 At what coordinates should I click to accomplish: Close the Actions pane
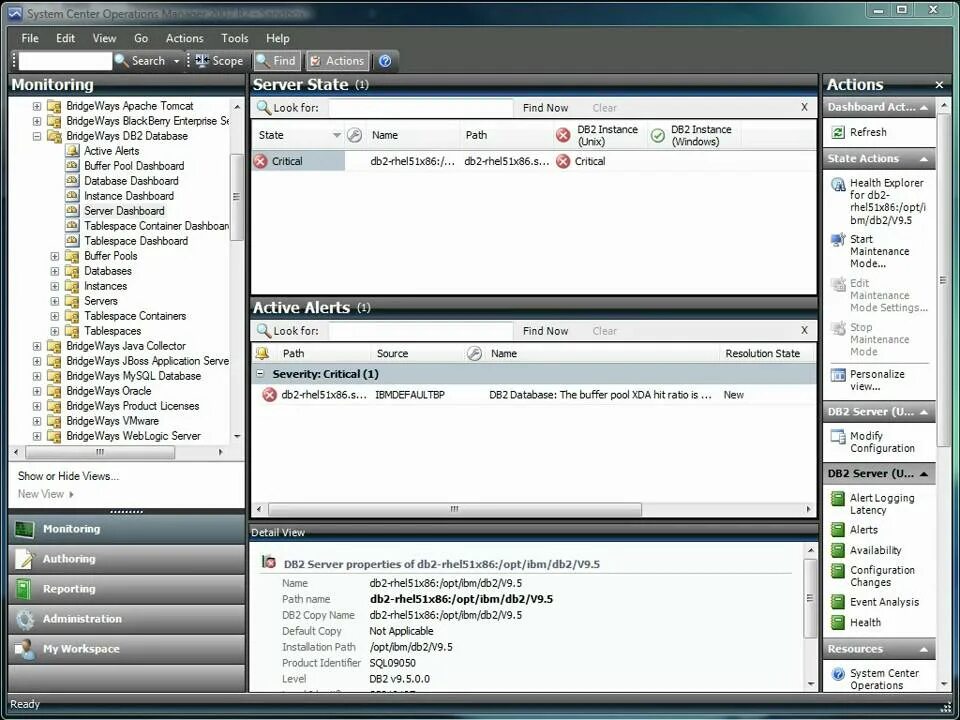click(939, 85)
